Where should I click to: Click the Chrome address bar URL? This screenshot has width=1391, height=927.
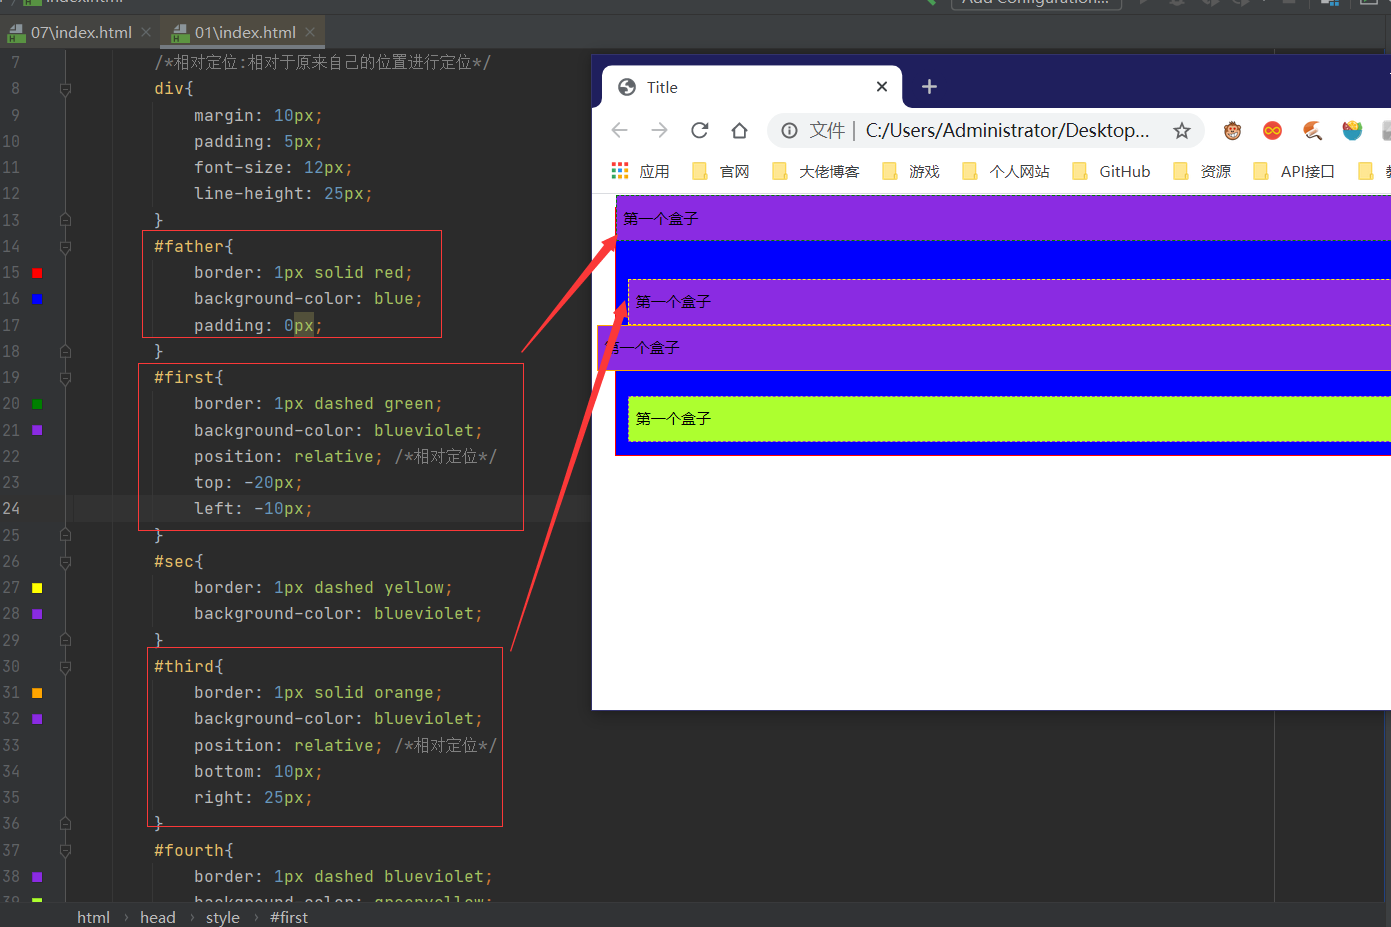click(1007, 130)
